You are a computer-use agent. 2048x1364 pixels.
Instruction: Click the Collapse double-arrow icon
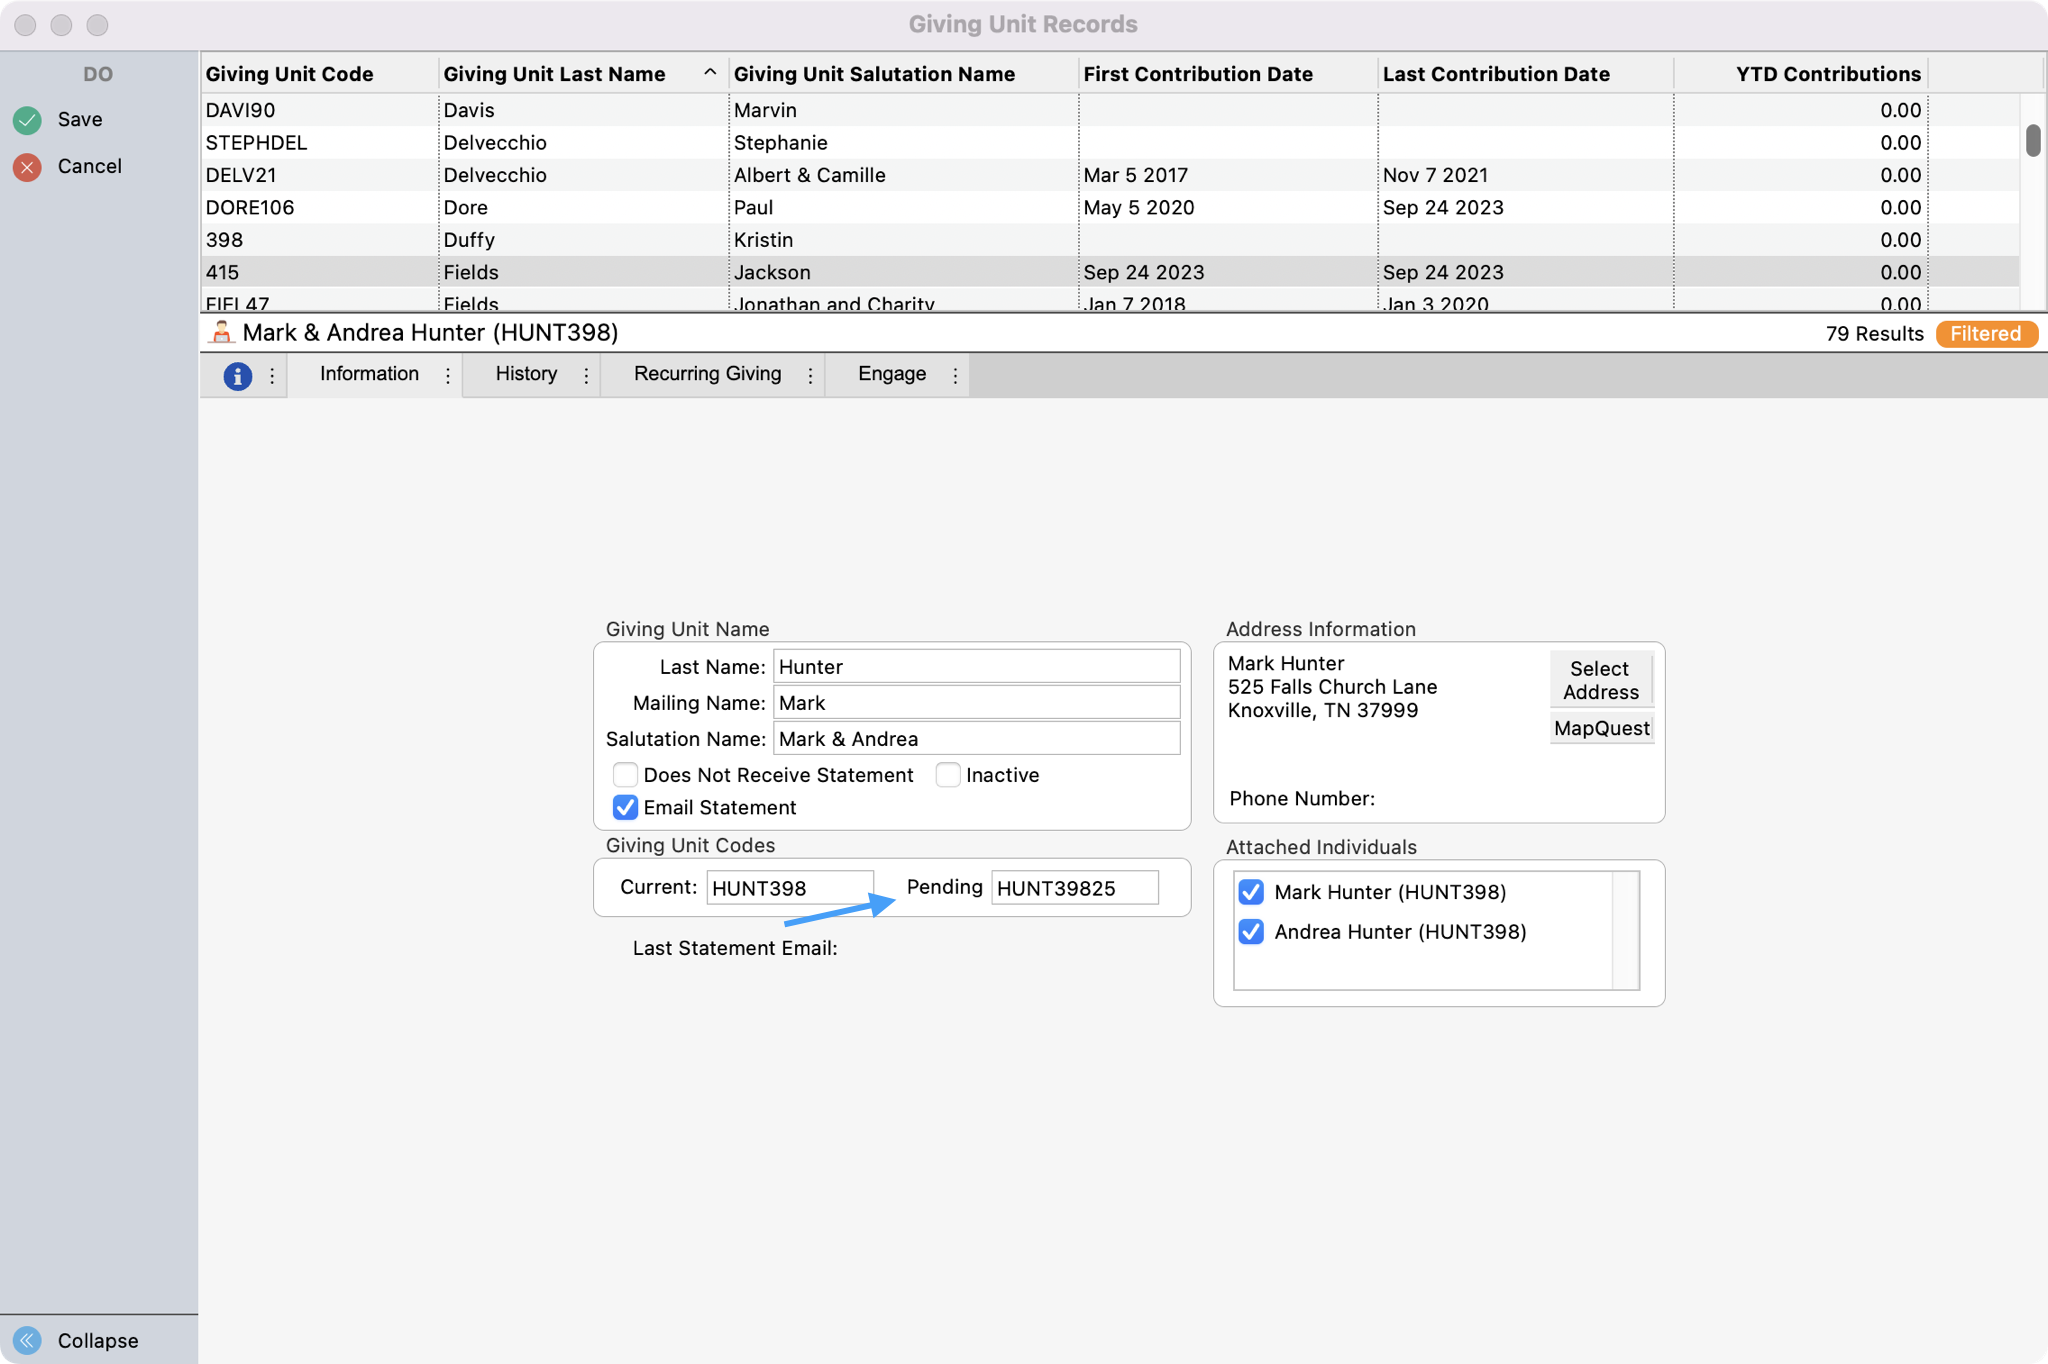(x=27, y=1340)
